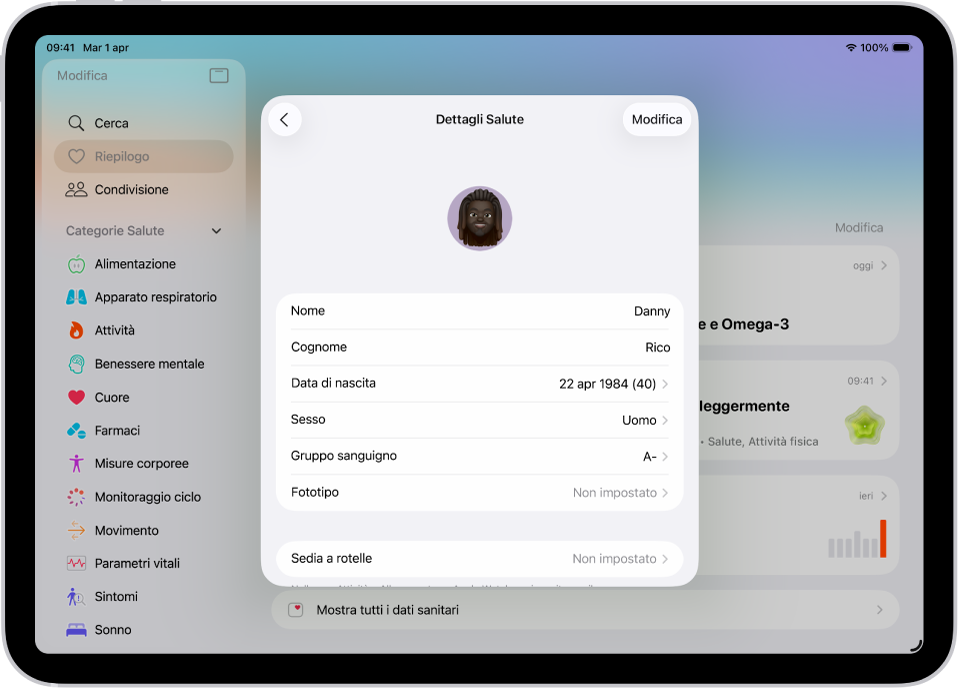Open chevron on Mostra tutti i dati row

tap(879, 610)
